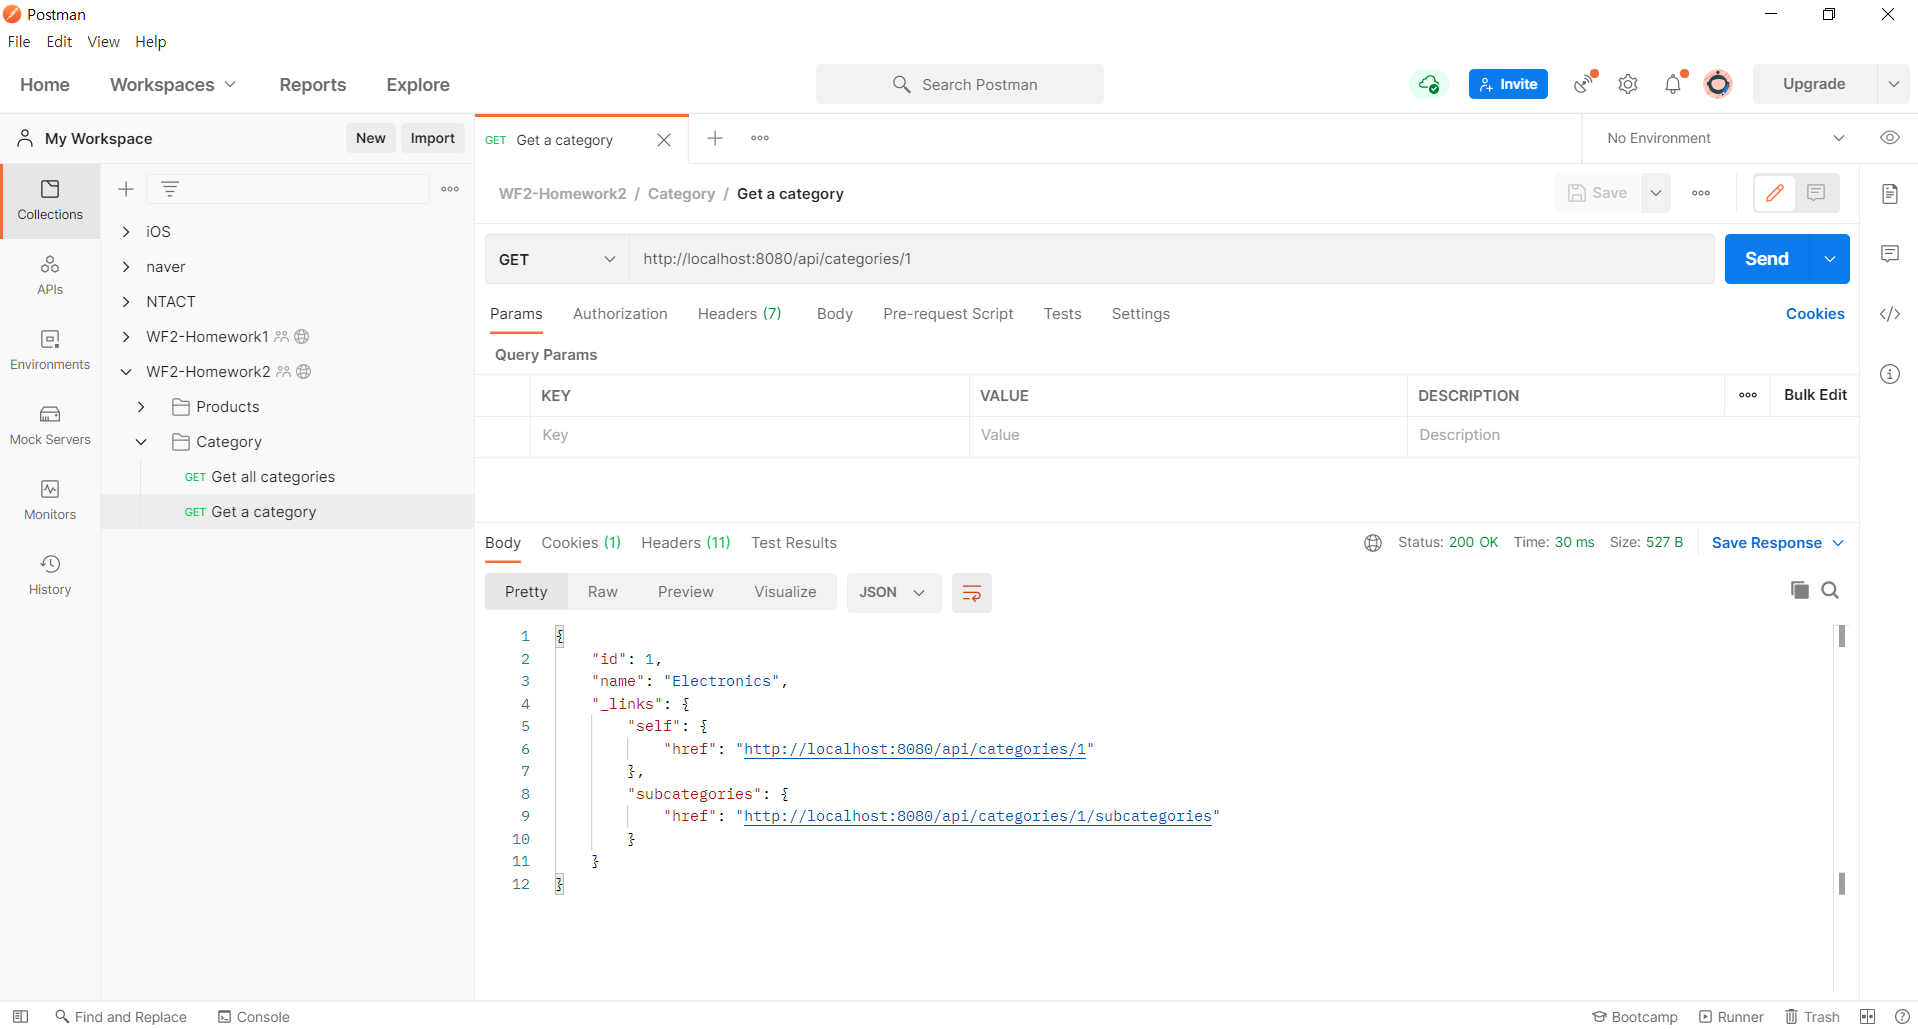The width and height of the screenshot is (1918, 1029).
Task: Click the Invite button
Action: [1508, 84]
